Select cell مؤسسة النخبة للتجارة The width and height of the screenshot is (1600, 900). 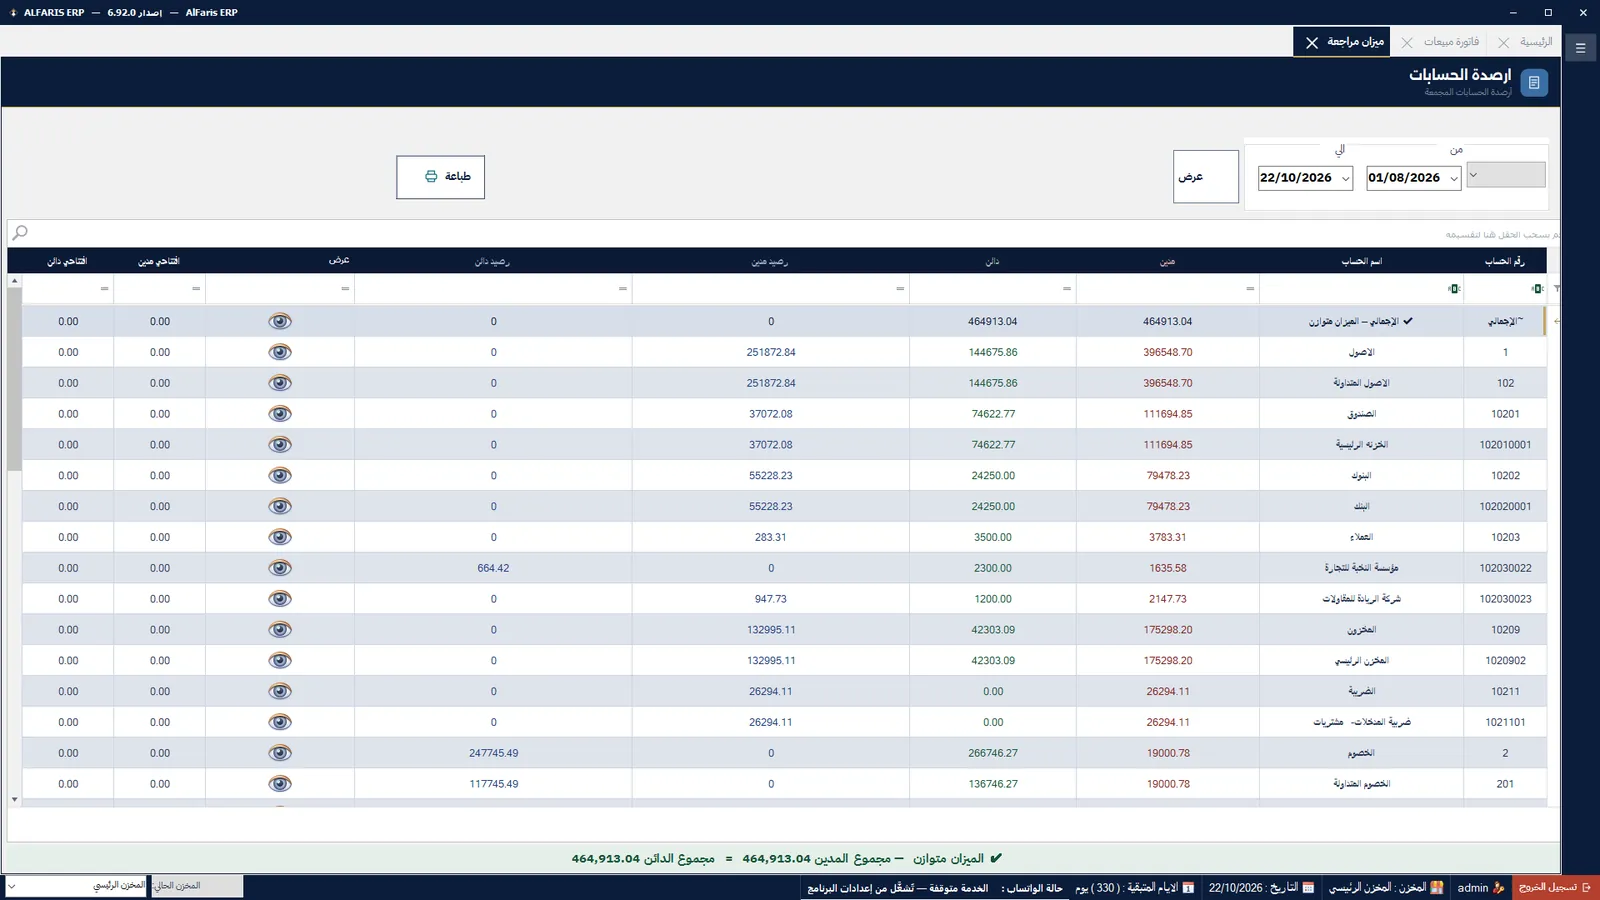(1361, 568)
